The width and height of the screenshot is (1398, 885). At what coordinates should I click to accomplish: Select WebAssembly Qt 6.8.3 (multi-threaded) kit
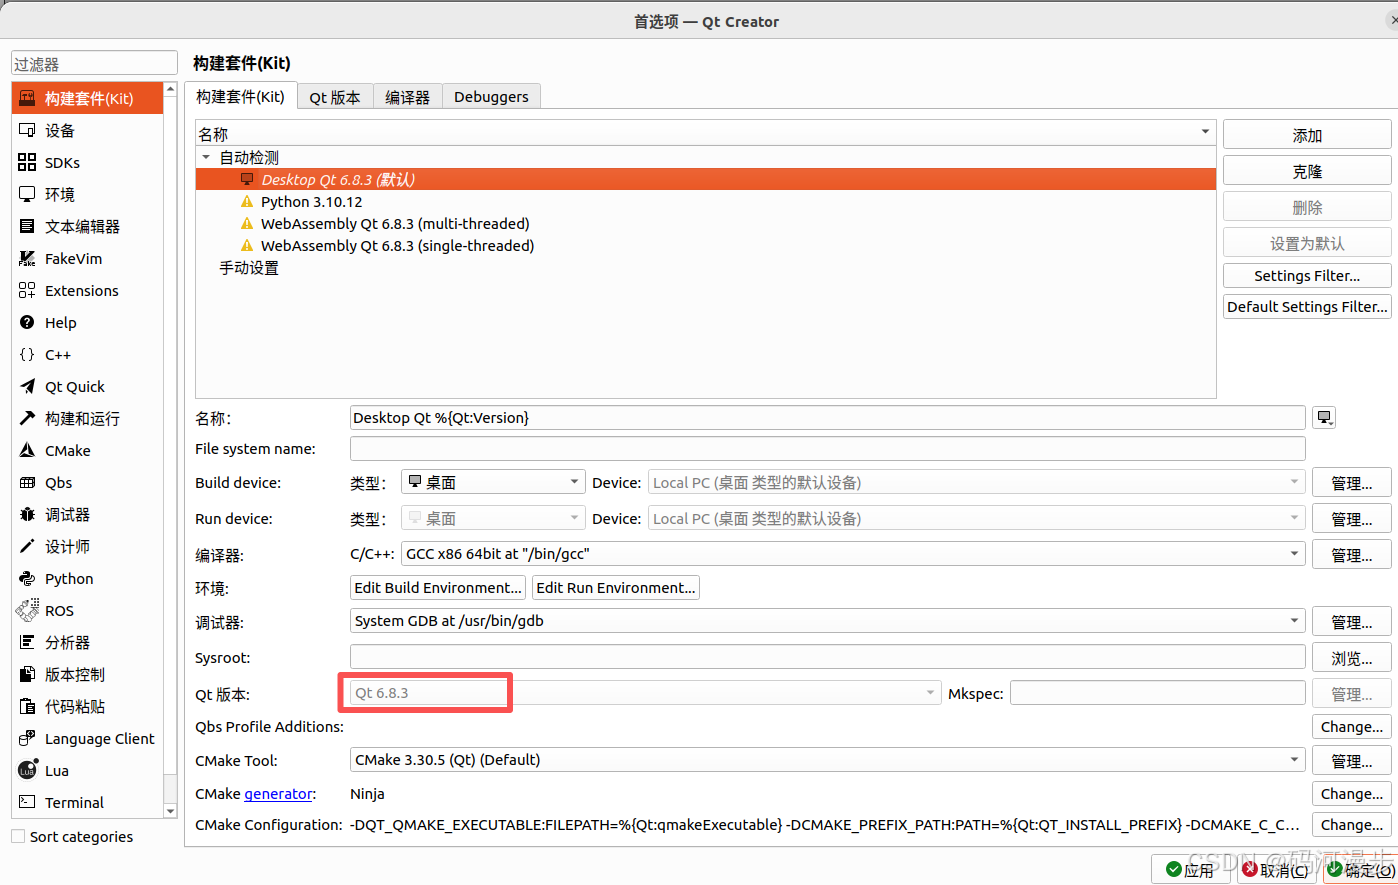click(706, 224)
